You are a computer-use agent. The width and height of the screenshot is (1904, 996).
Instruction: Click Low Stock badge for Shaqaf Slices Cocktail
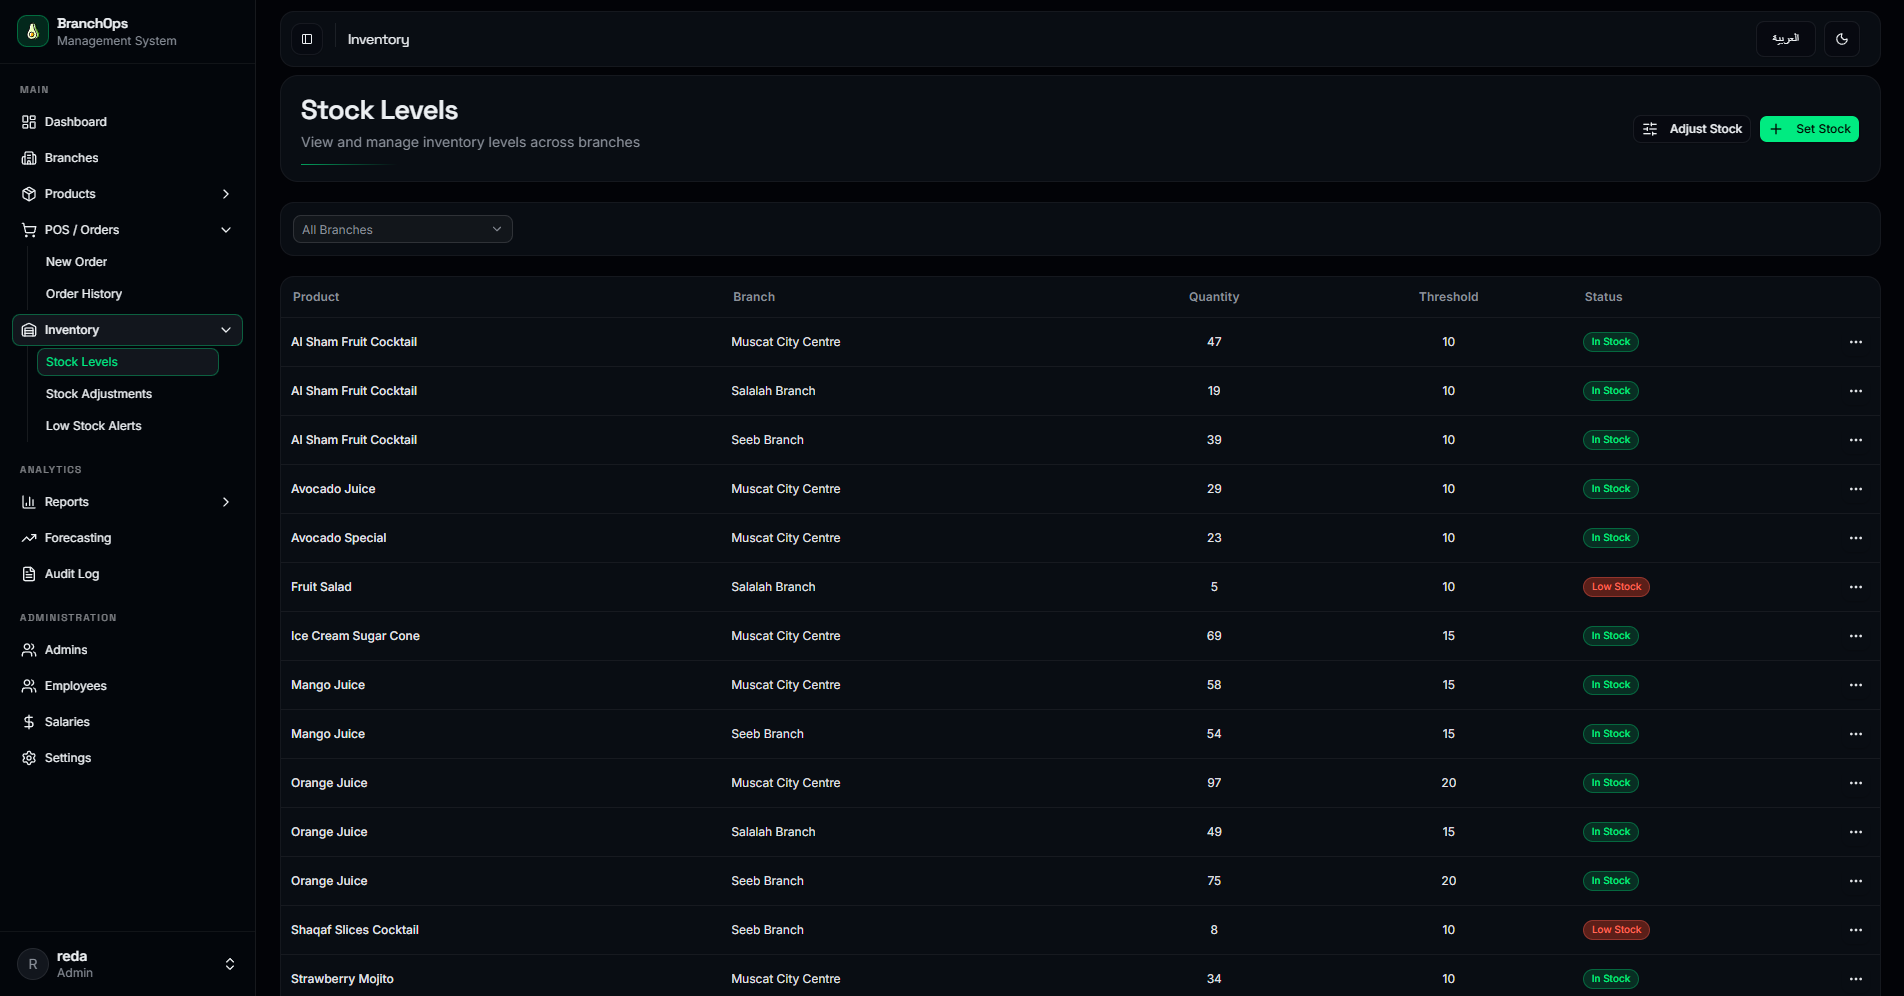click(1616, 930)
